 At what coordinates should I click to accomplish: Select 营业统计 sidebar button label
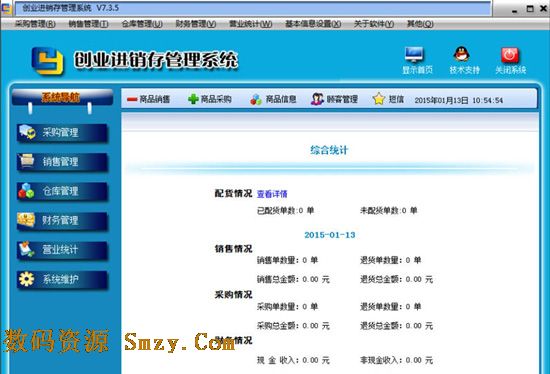pyautogui.click(x=60, y=250)
